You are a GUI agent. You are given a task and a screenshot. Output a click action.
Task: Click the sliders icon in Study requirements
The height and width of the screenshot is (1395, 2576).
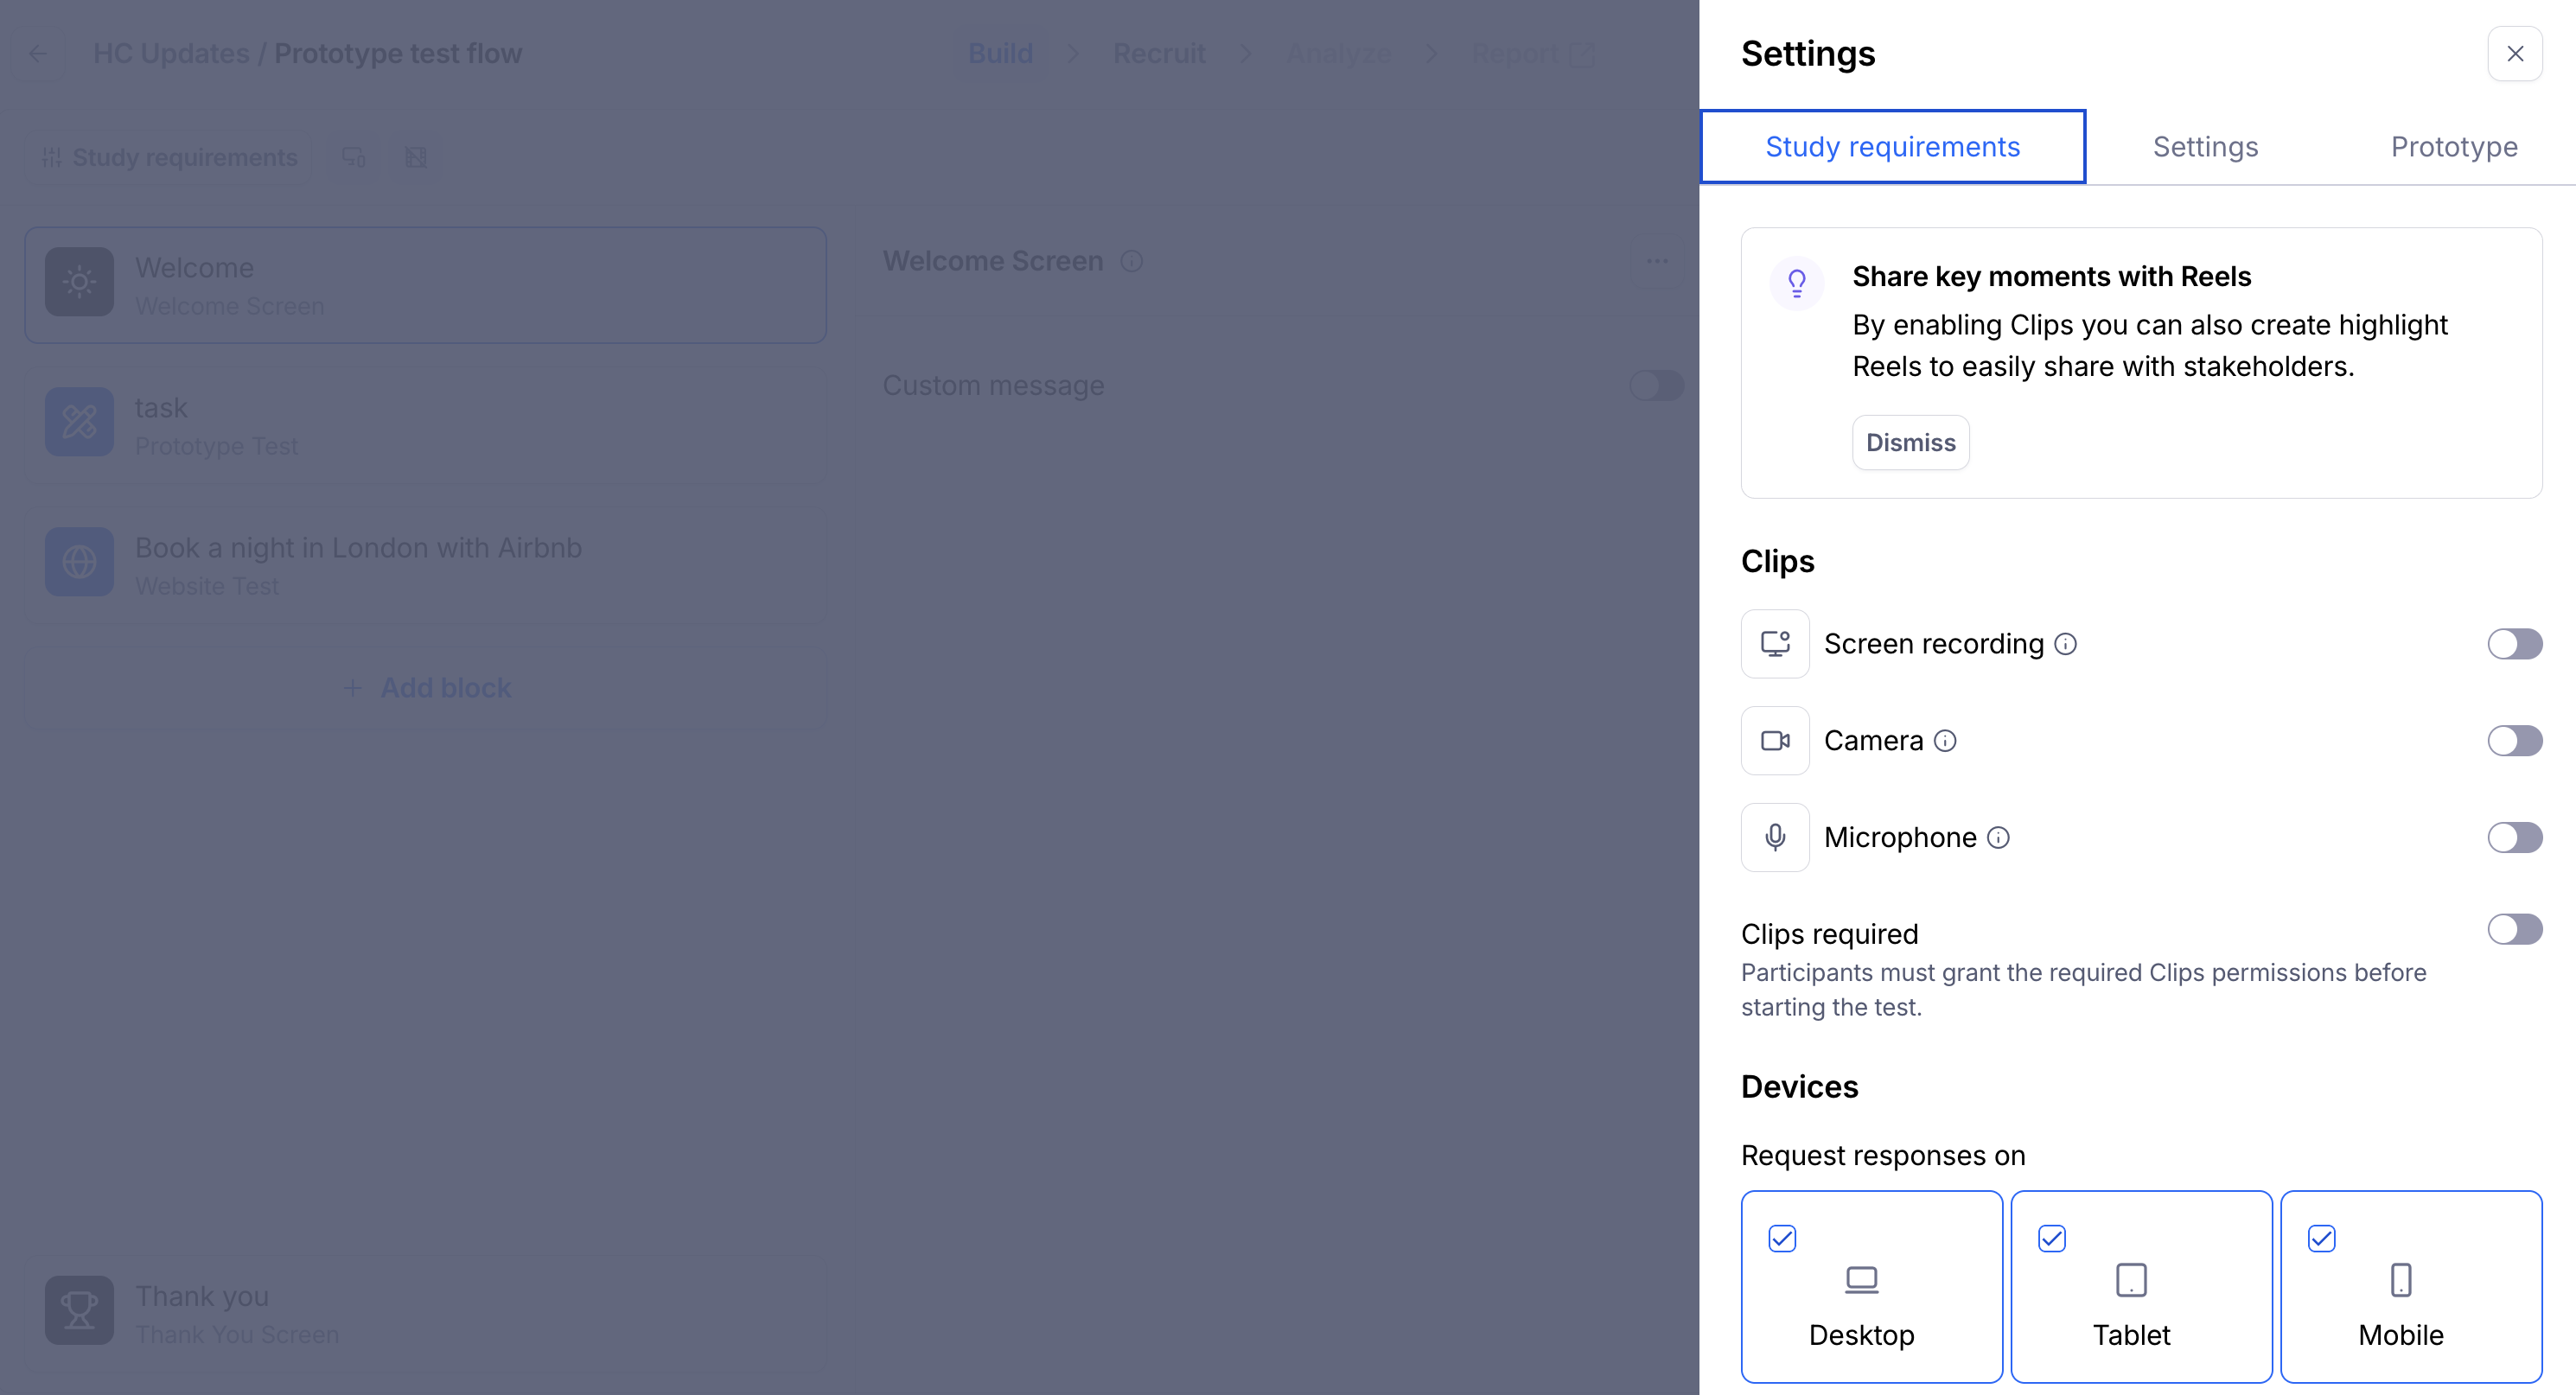tap(52, 157)
